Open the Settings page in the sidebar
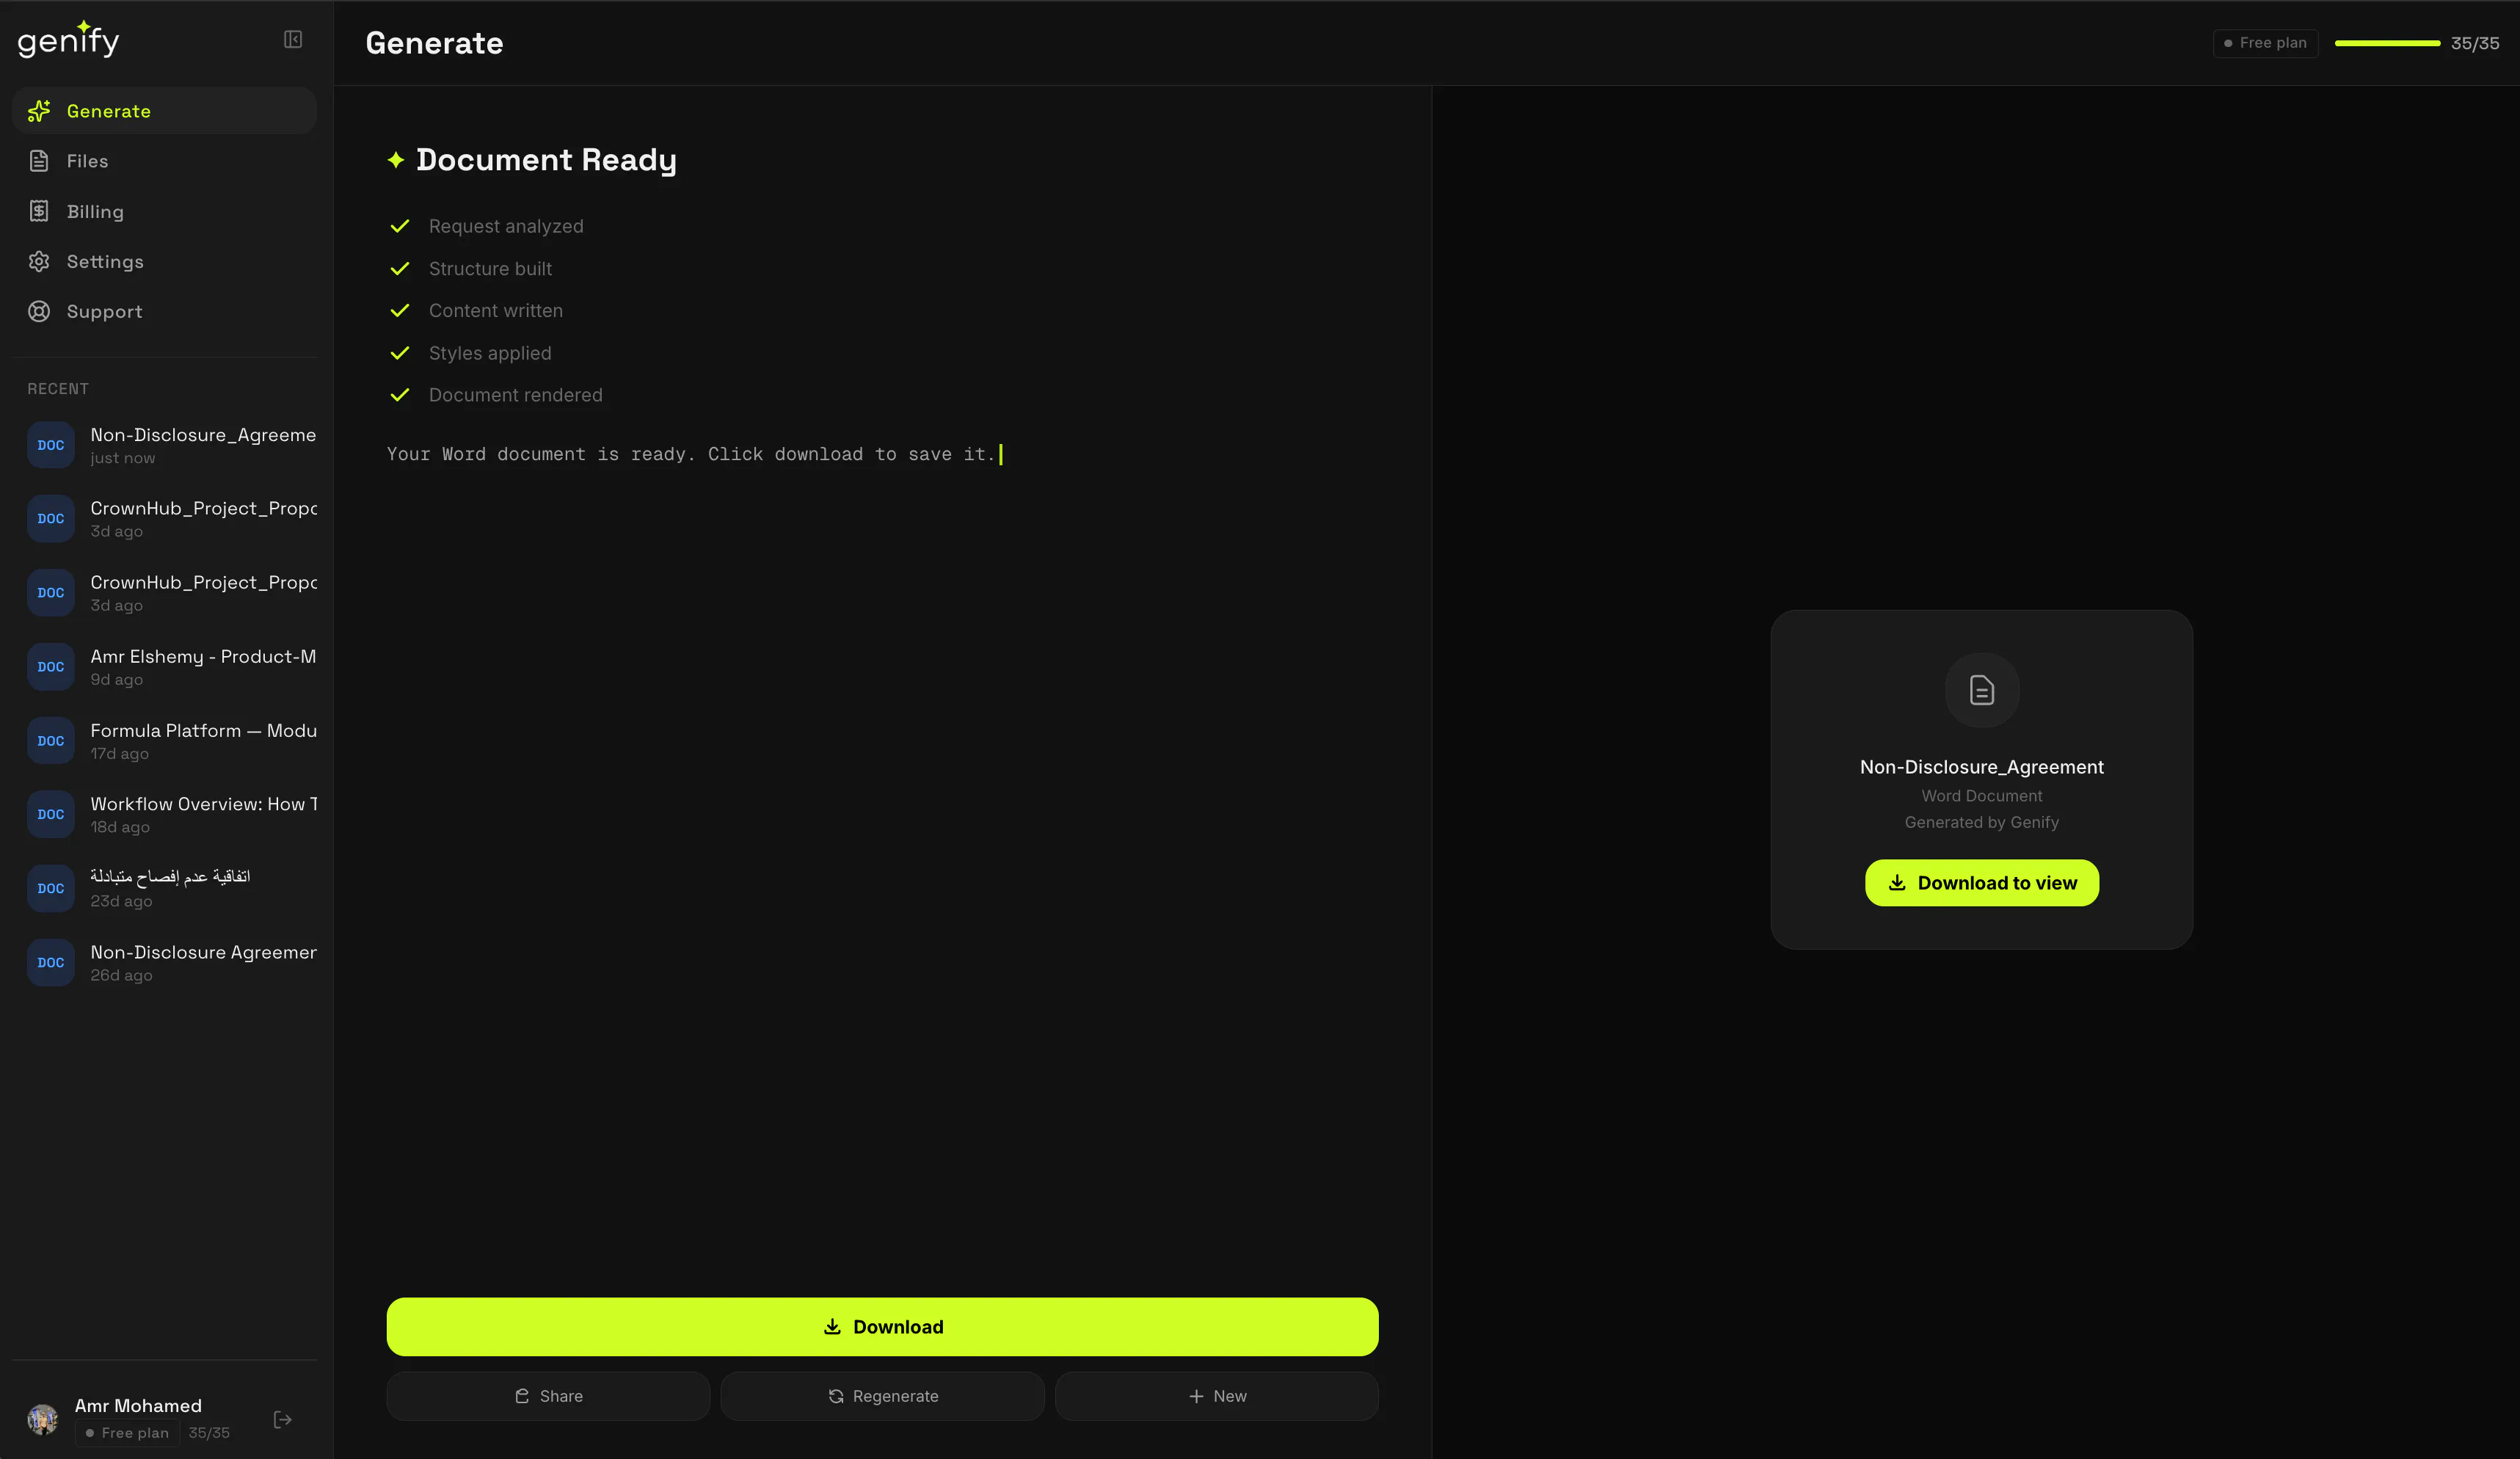Image resolution: width=2520 pixels, height=1459 pixels. [x=164, y=261]
